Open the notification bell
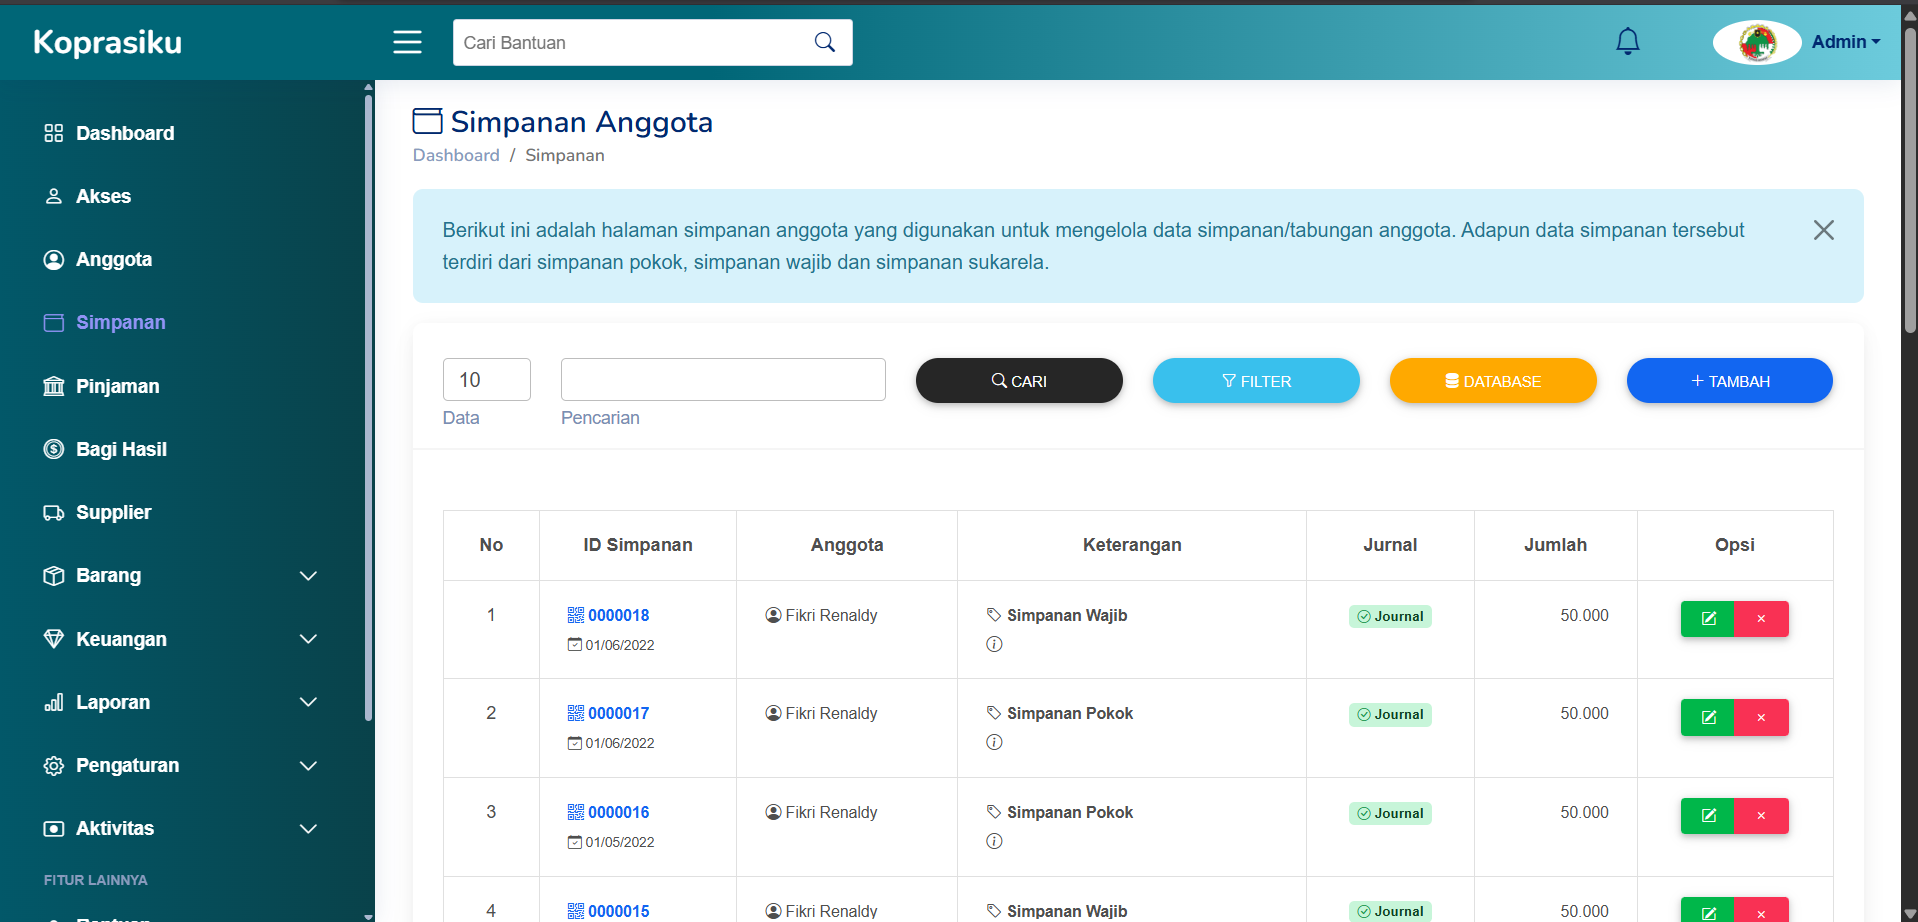This screenshot has width=1918, height=922. coord(1627,41)
